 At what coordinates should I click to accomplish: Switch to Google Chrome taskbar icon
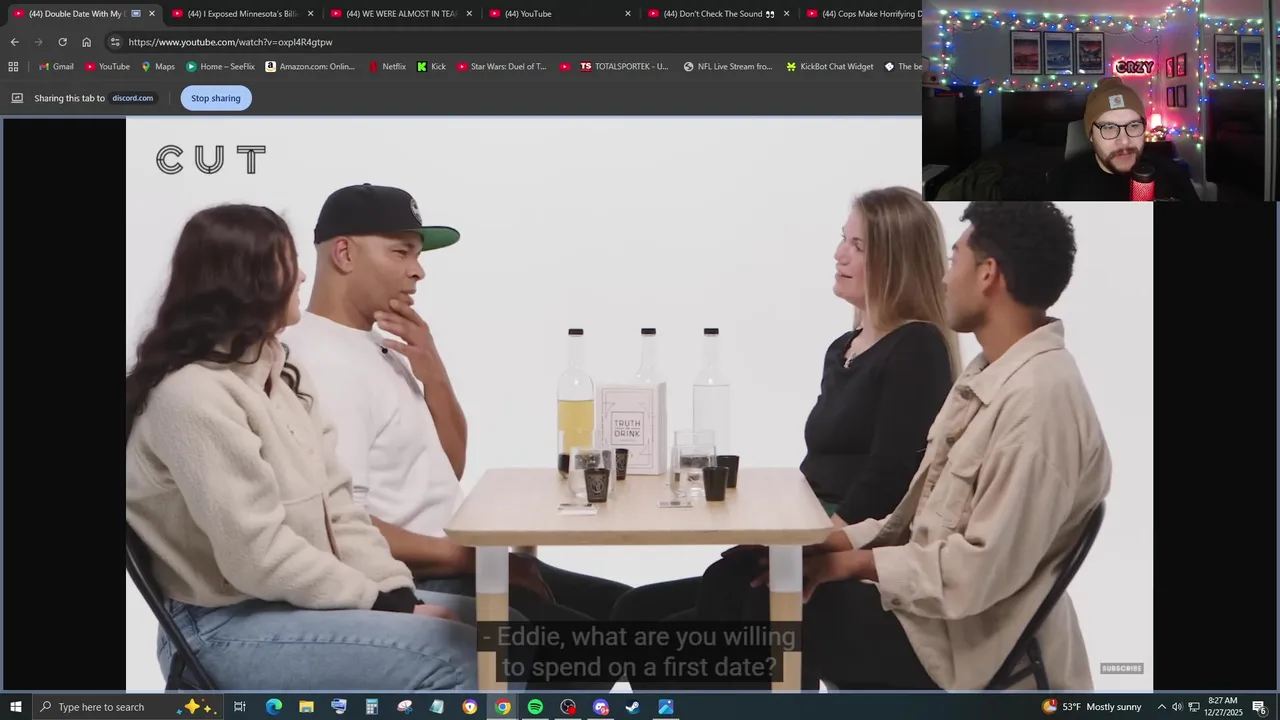tap(502, 707)
